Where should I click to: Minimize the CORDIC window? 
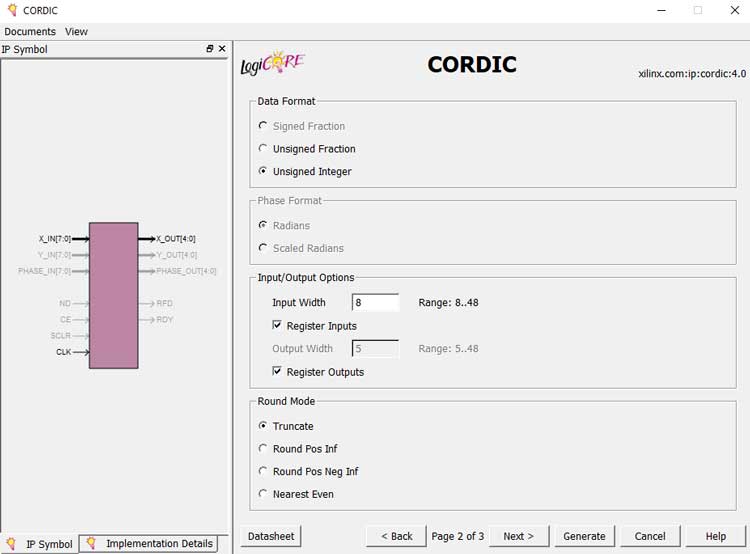pos(662,10)
